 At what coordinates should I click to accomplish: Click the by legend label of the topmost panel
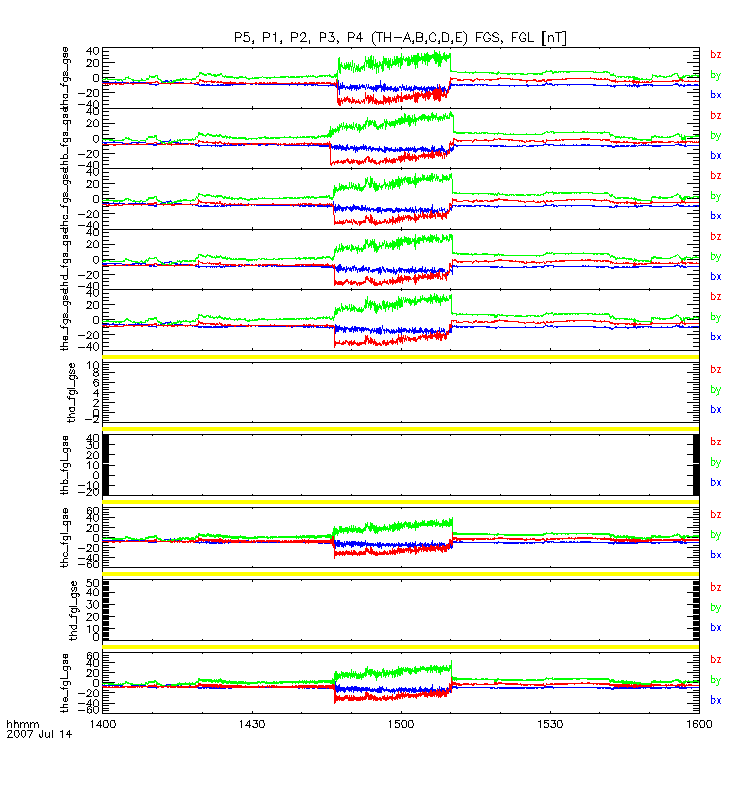[x=715, y=75]
